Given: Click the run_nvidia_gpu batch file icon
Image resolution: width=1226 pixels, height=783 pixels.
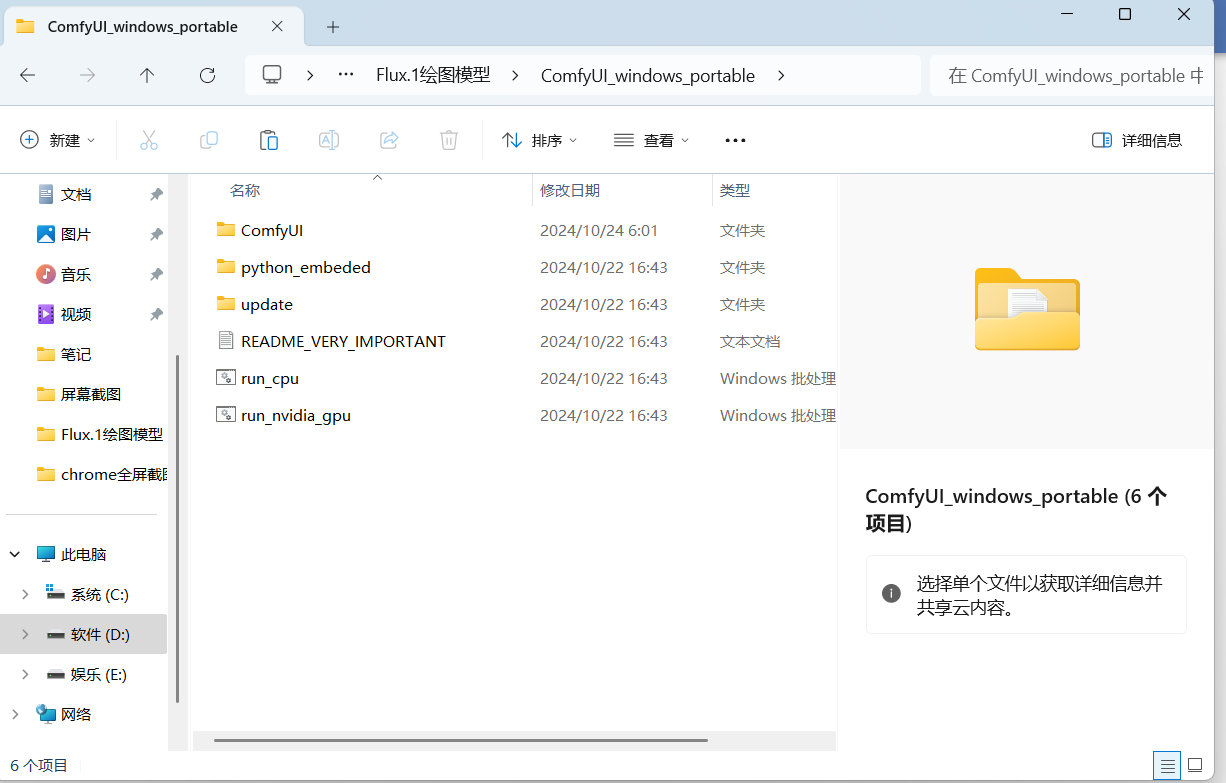Looking at the screenshot, I should [x=226, y=415].
